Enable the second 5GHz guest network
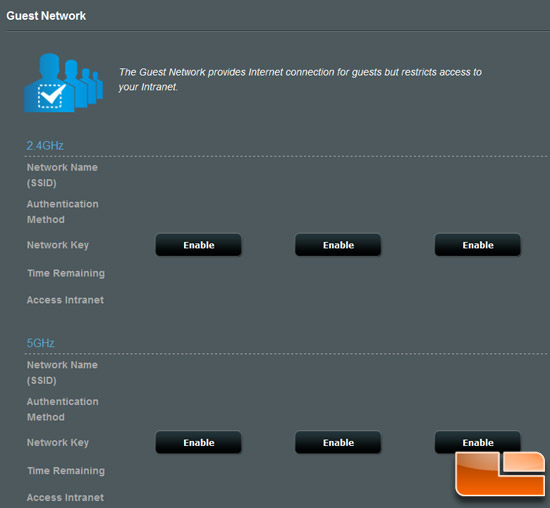The image size is (550, 508). click(338, 442)
